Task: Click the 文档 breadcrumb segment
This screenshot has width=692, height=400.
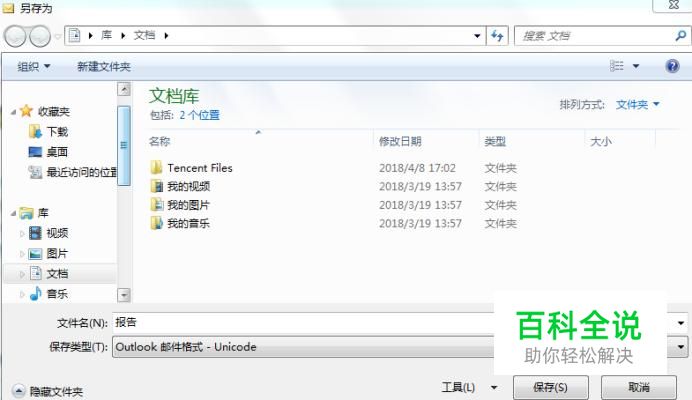Action: coord(144,35)
